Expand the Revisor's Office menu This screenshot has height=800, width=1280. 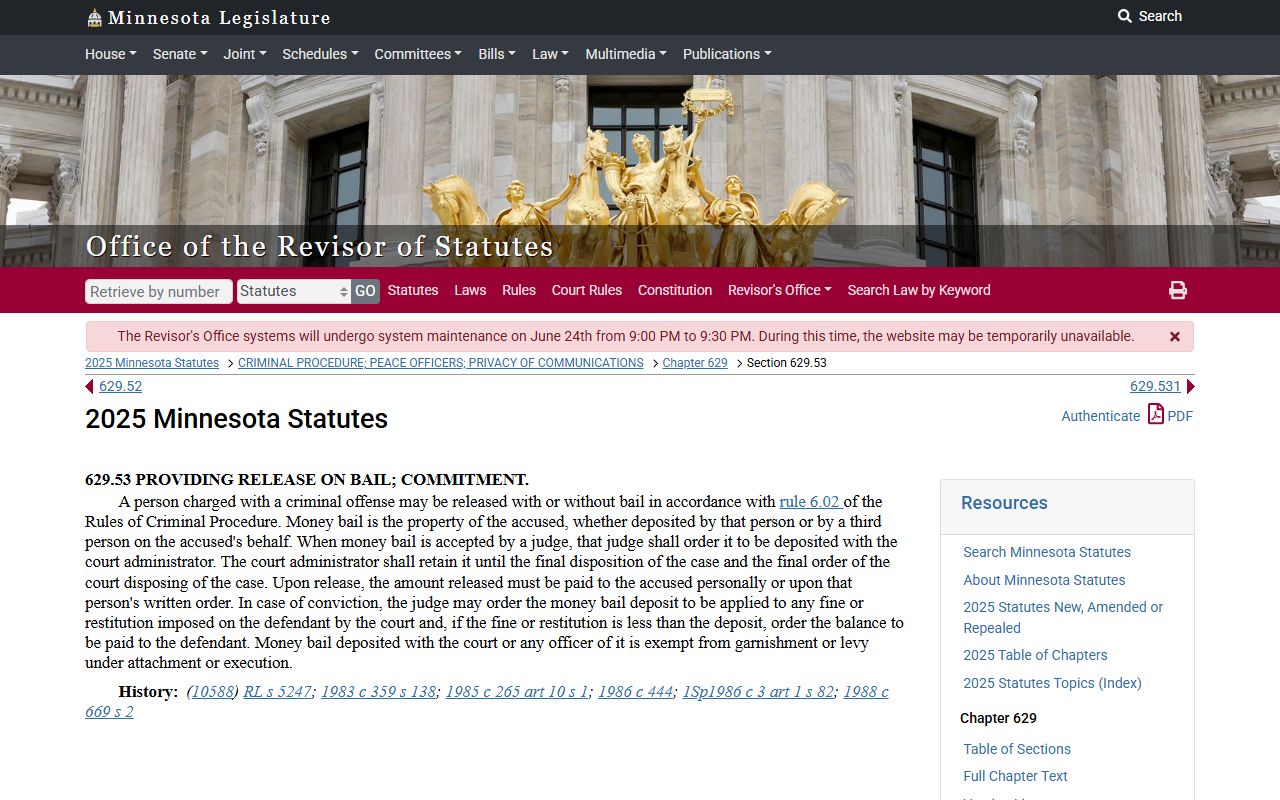780,290
